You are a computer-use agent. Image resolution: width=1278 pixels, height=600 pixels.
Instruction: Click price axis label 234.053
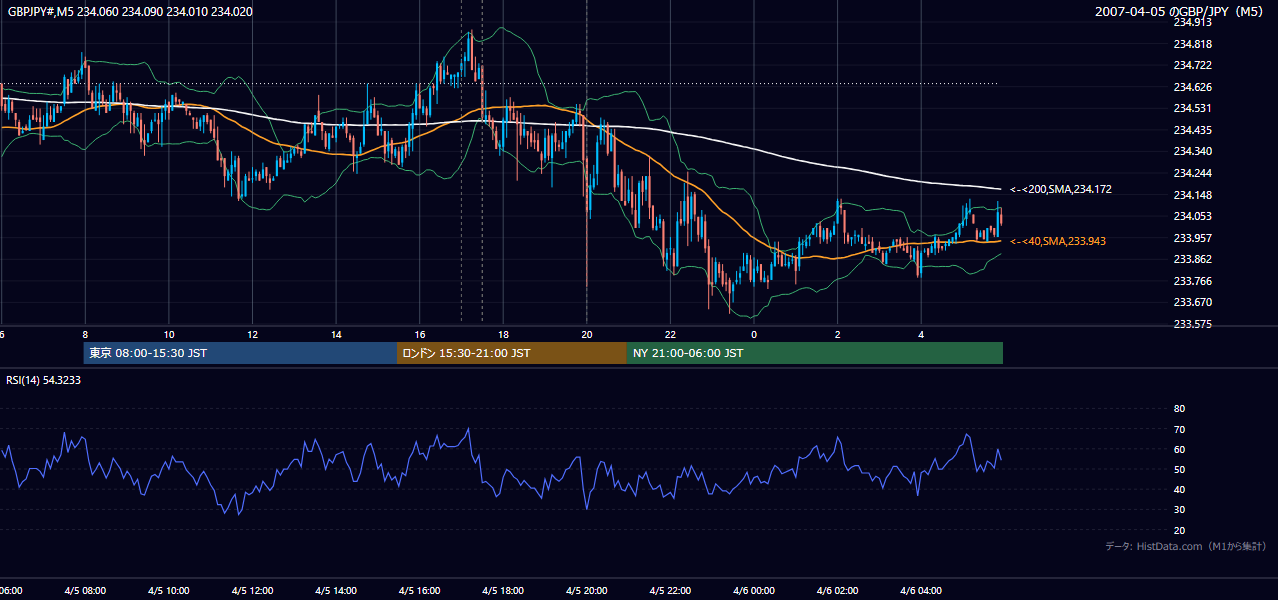tap(1193, 216)
